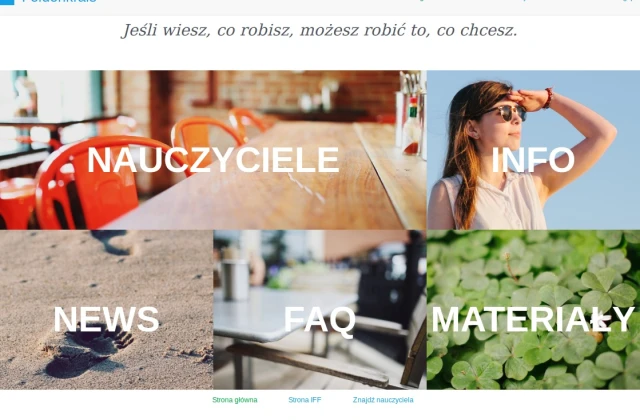Open the INFO tile
Screen dimensions: 640x420
tap(533, 150)
